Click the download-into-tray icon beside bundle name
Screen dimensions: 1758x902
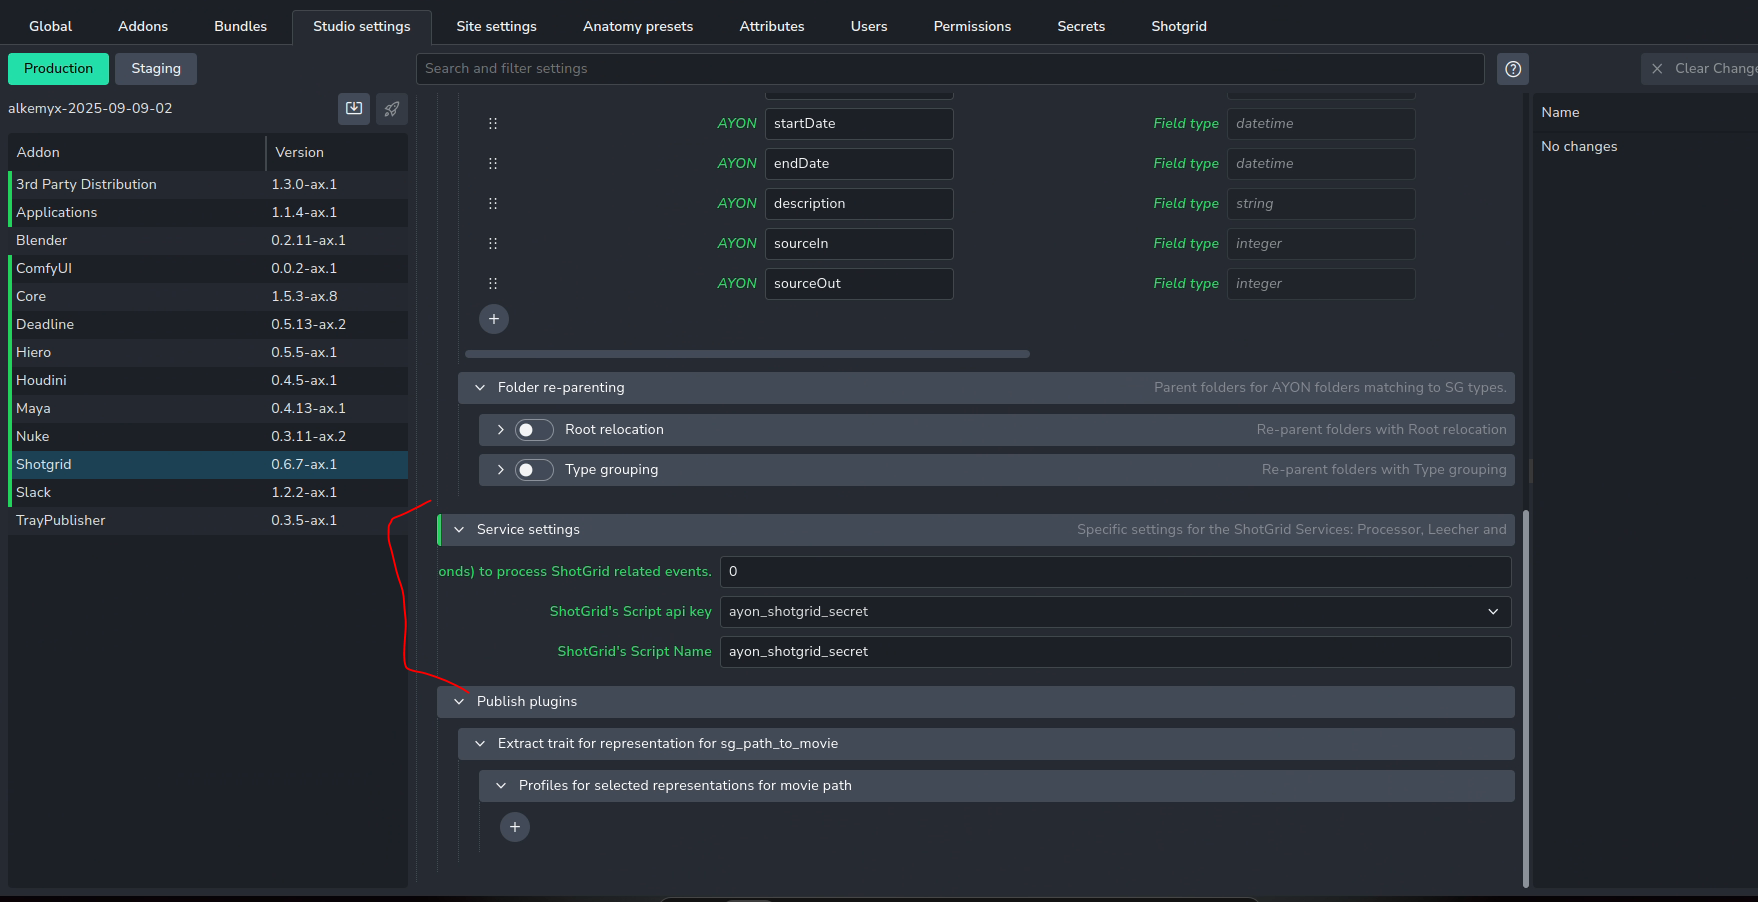pos(354,109)
